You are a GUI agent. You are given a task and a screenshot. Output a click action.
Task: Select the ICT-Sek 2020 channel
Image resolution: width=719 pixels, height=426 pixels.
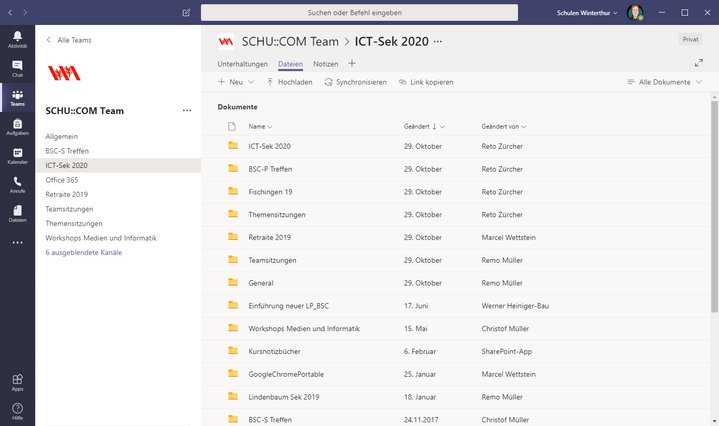(118, 166)
